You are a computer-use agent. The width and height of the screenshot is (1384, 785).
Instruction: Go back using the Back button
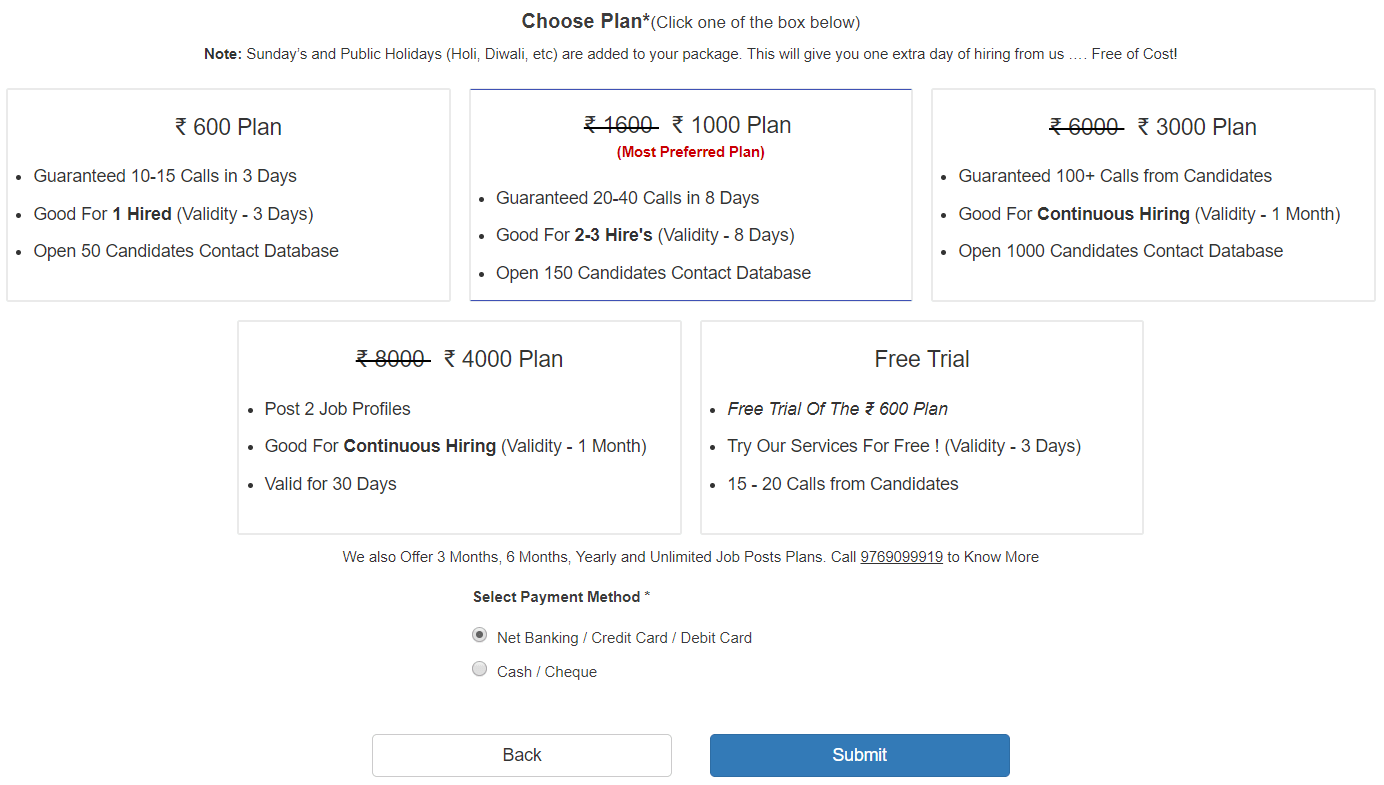[x=521, y=755]
